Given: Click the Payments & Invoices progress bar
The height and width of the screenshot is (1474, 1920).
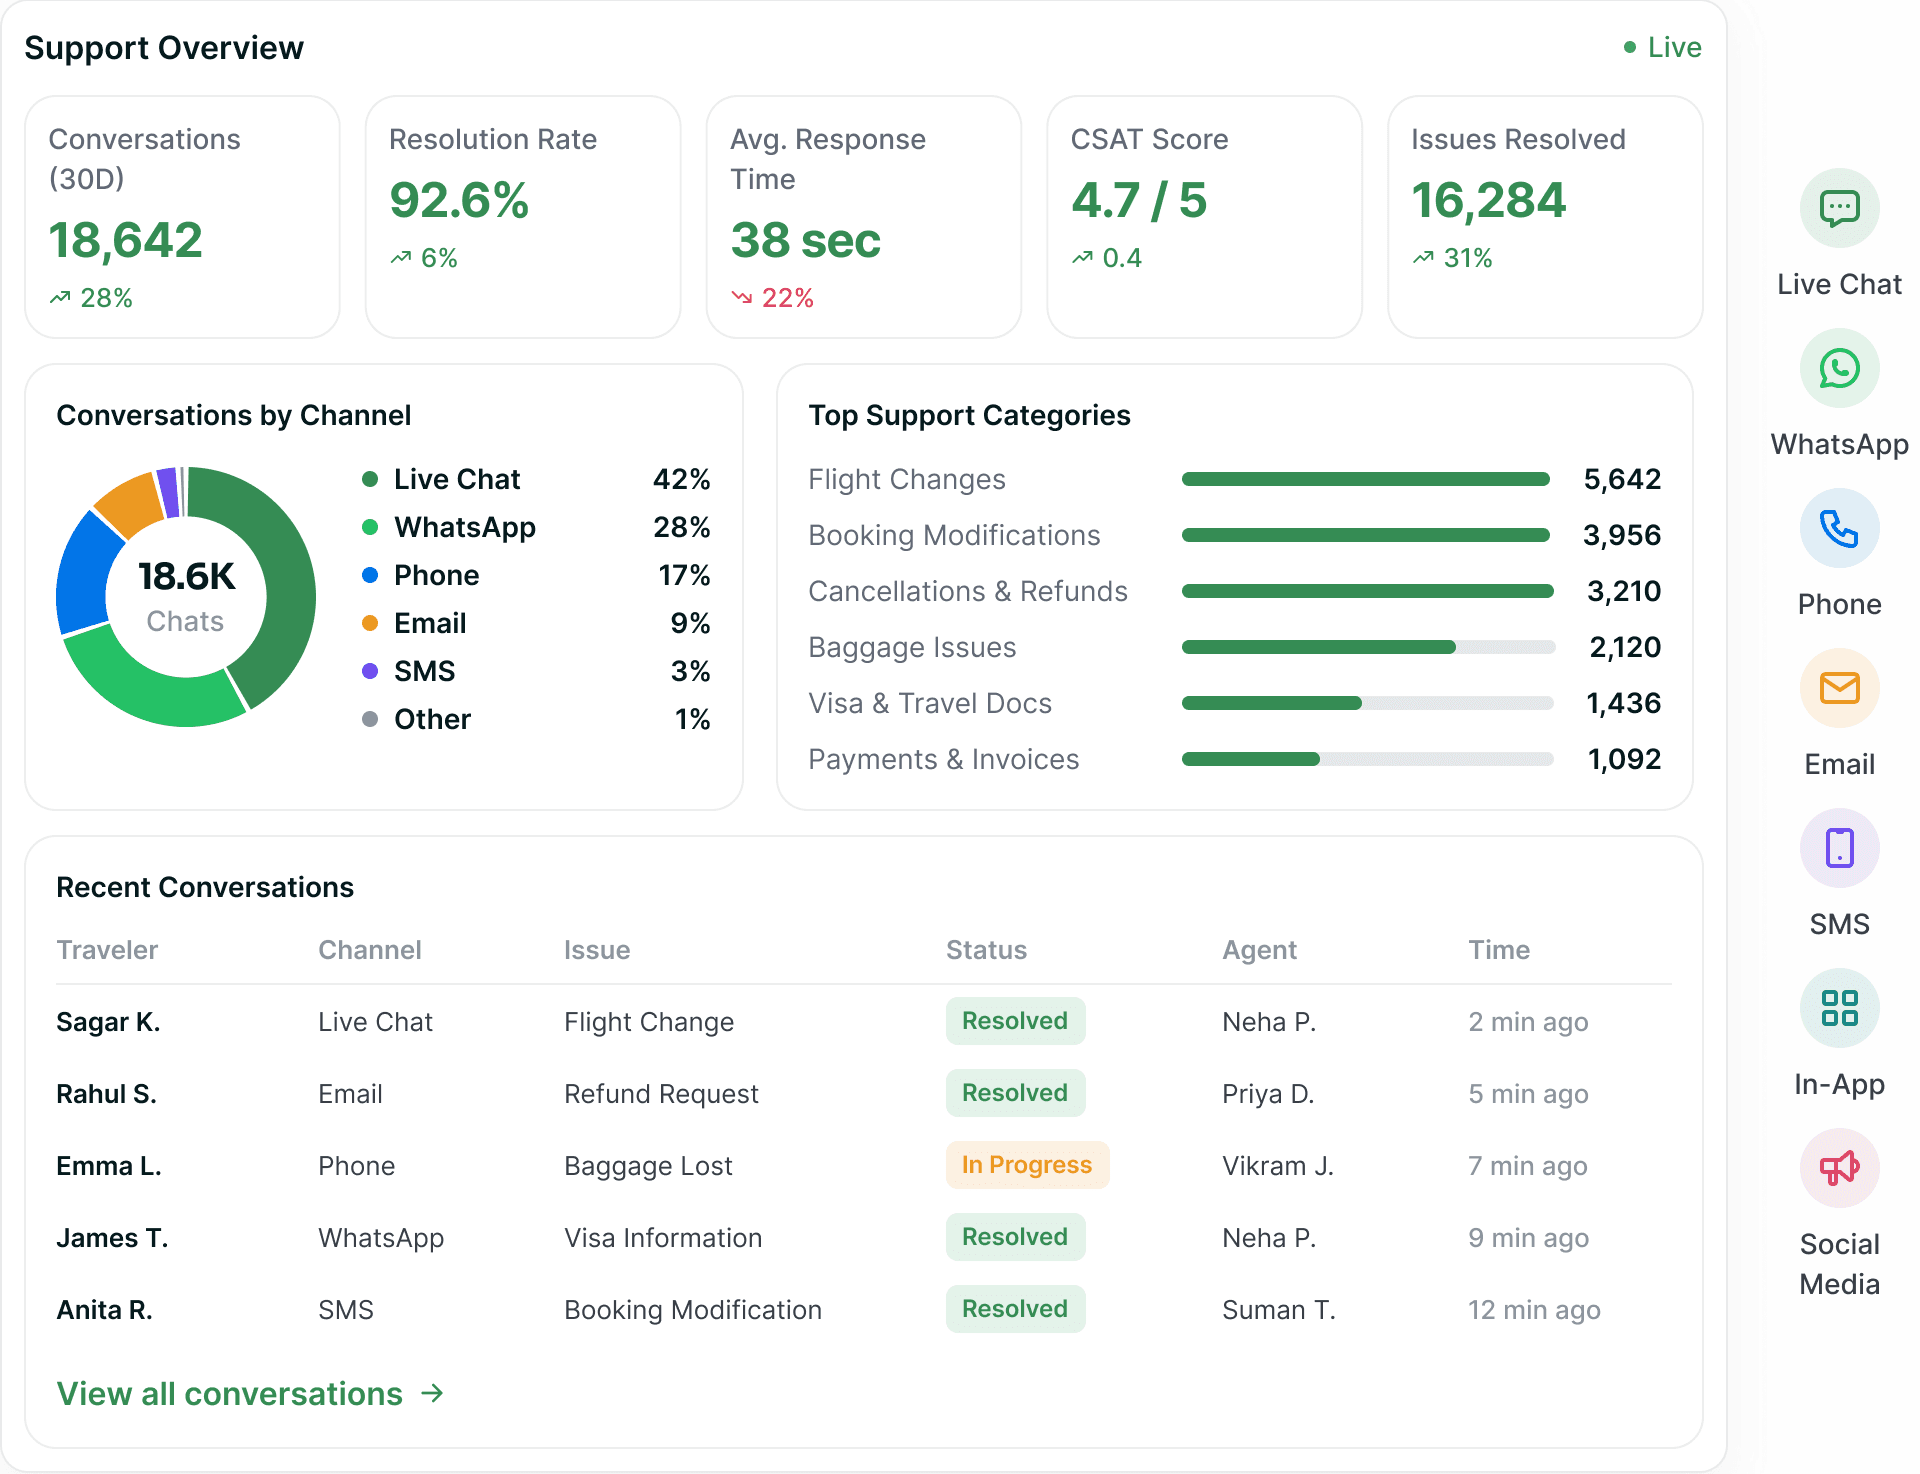Looking at the screenshot, I should click(x=1367, y=759).
